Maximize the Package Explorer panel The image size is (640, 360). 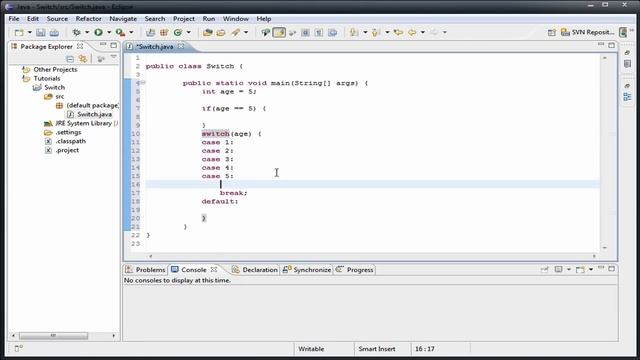113,45
